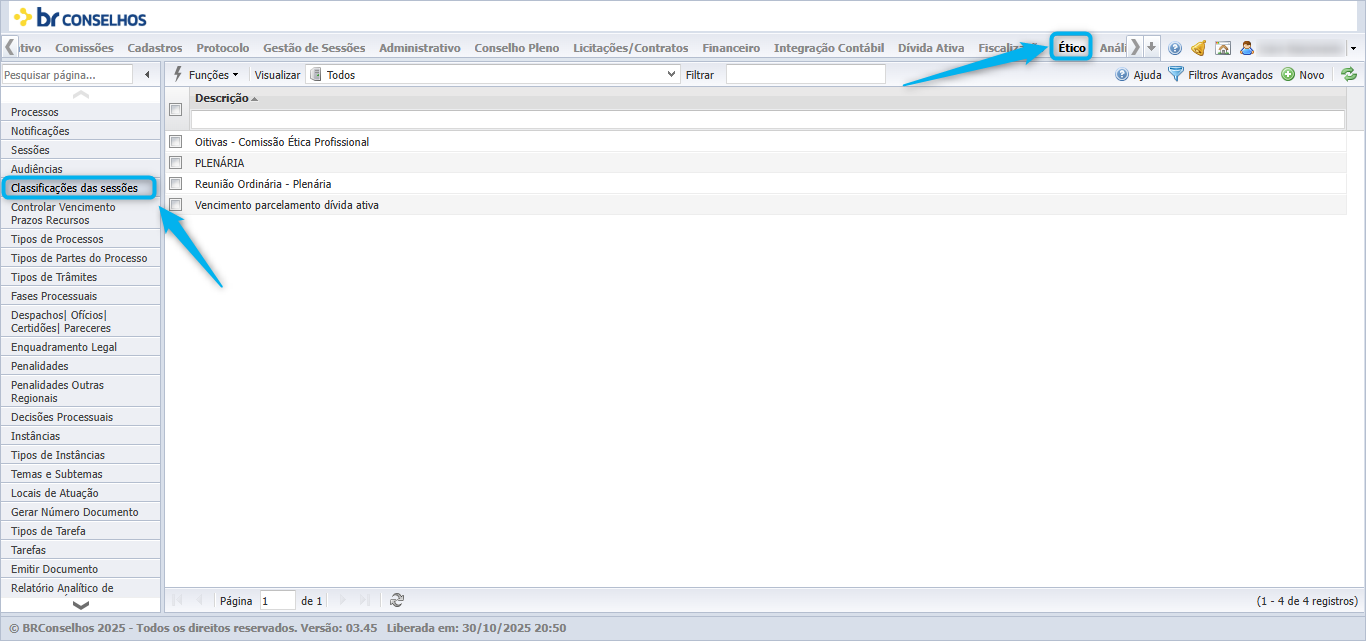Focus the Descrição column filter box
The image size is (1366, 641).
click(x=768, y=119)
